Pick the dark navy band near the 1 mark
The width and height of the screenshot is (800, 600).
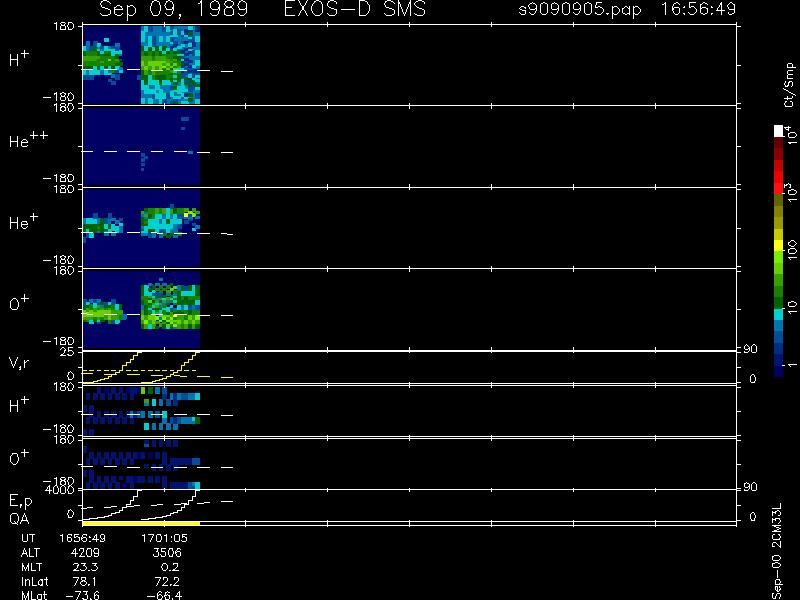[779, 371]
